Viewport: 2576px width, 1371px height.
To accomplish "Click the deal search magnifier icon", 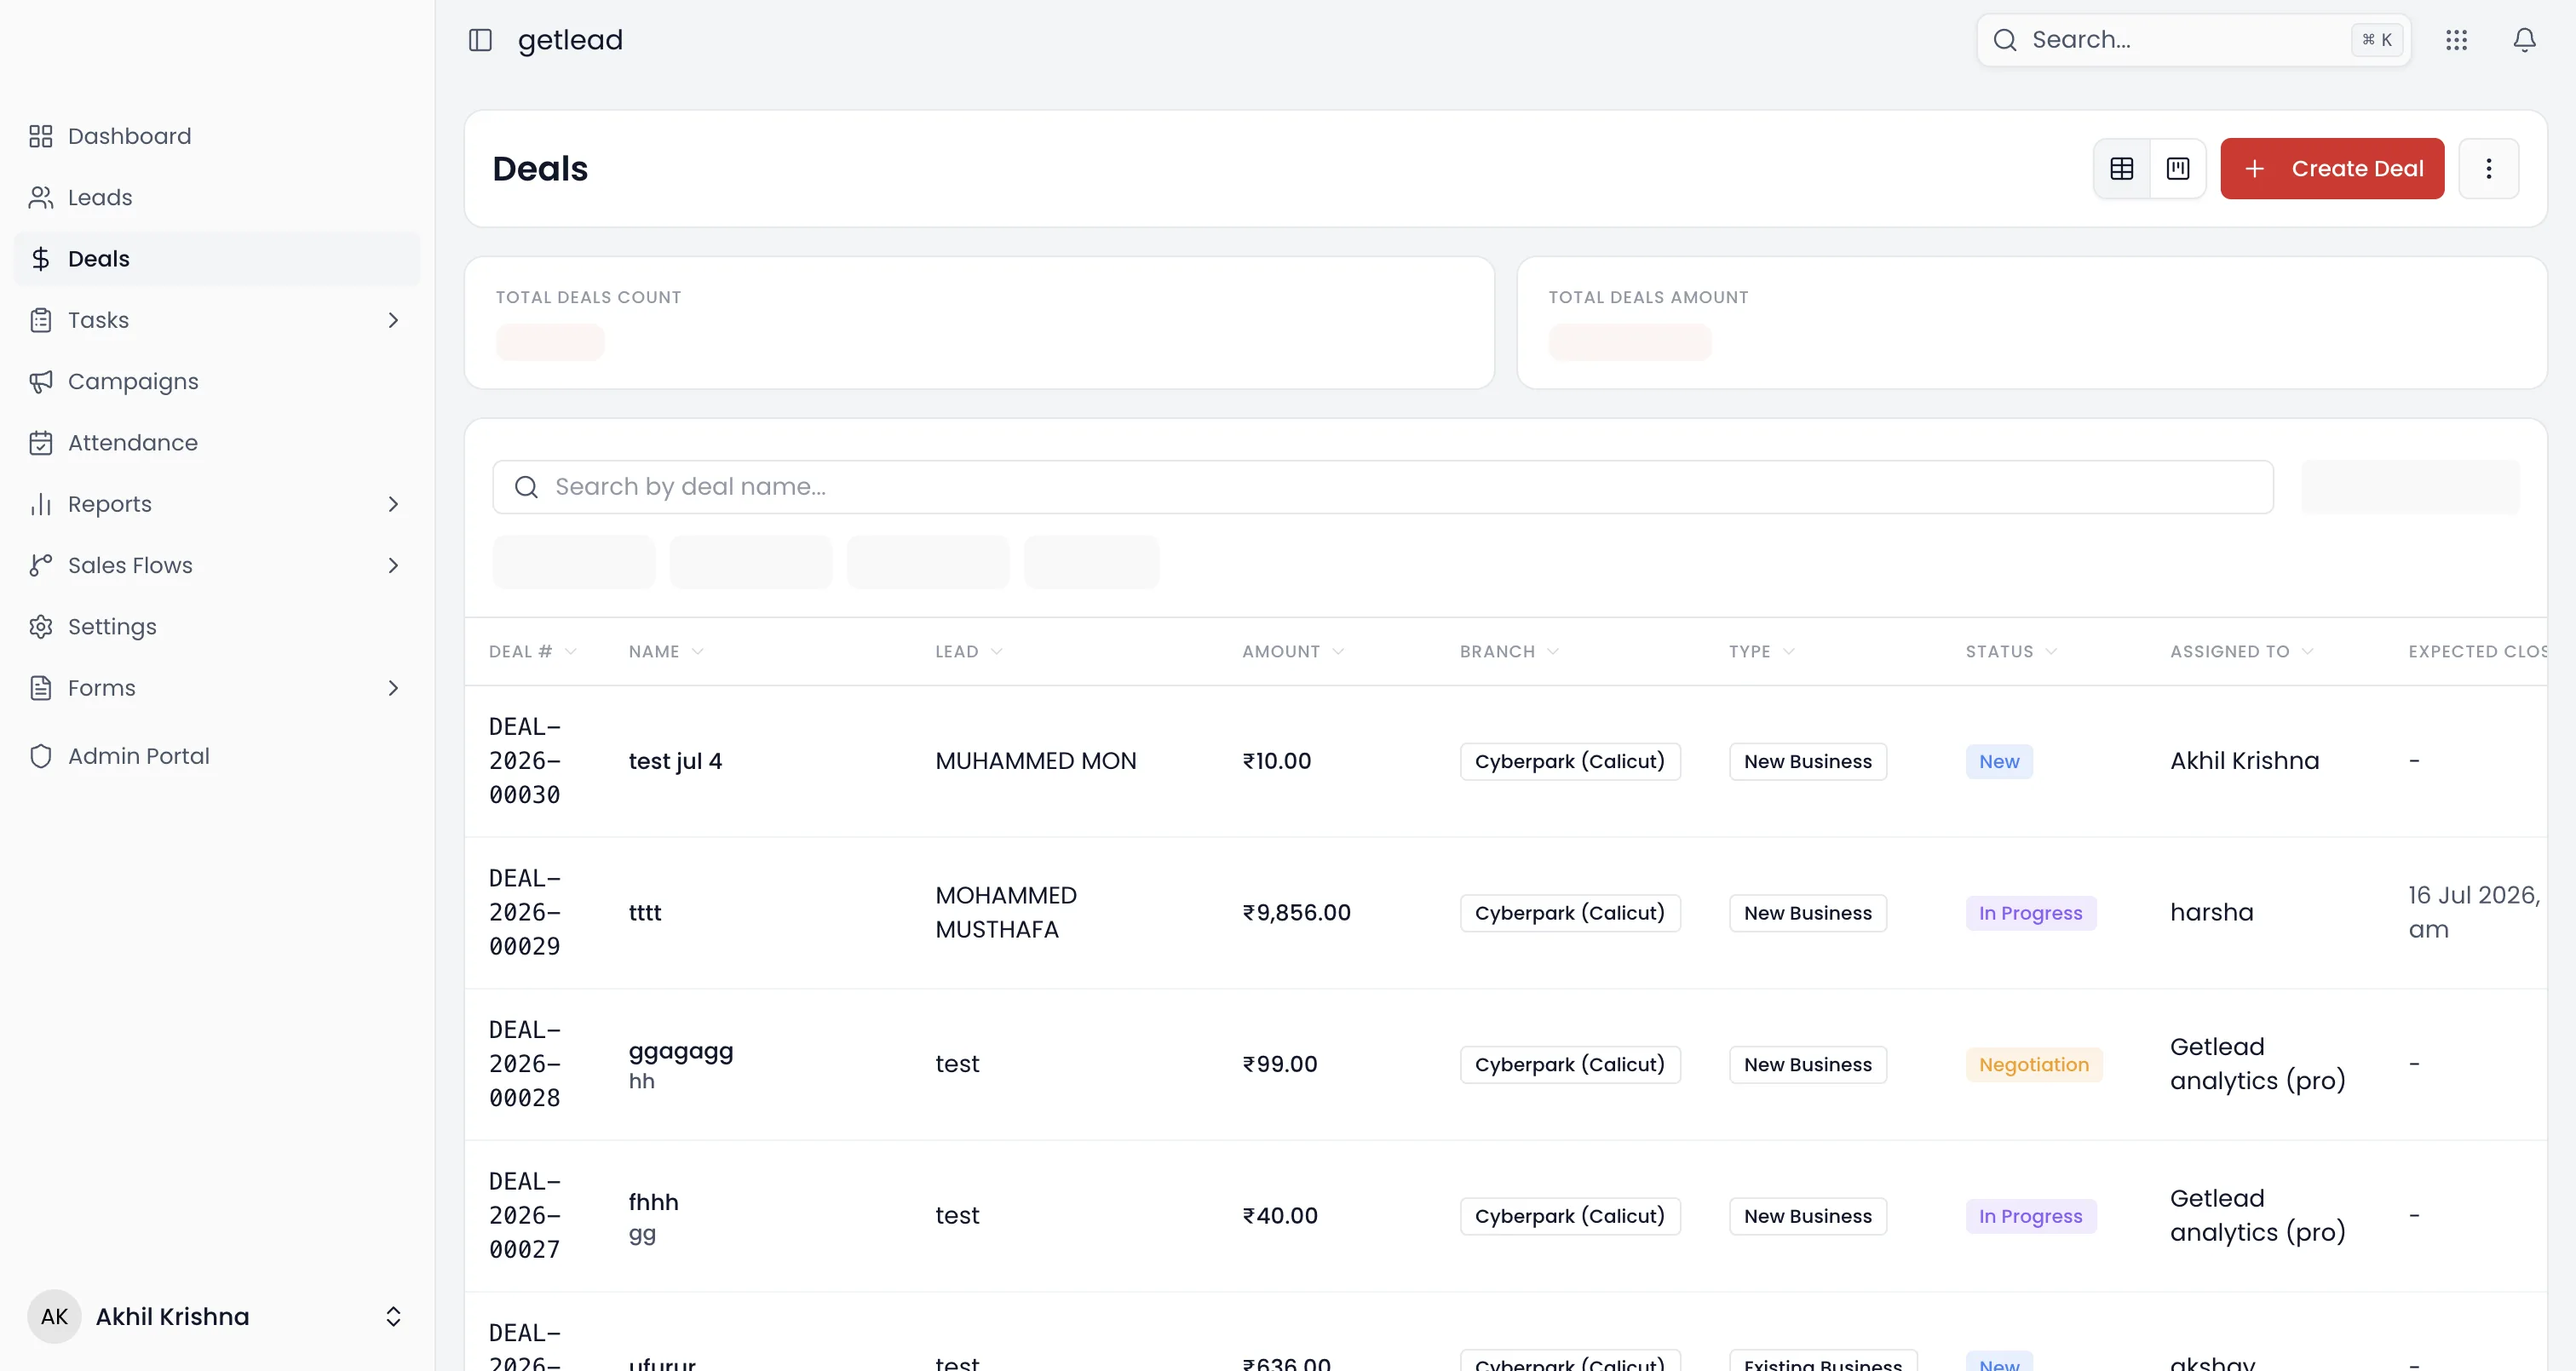I will tap(526, 487).
